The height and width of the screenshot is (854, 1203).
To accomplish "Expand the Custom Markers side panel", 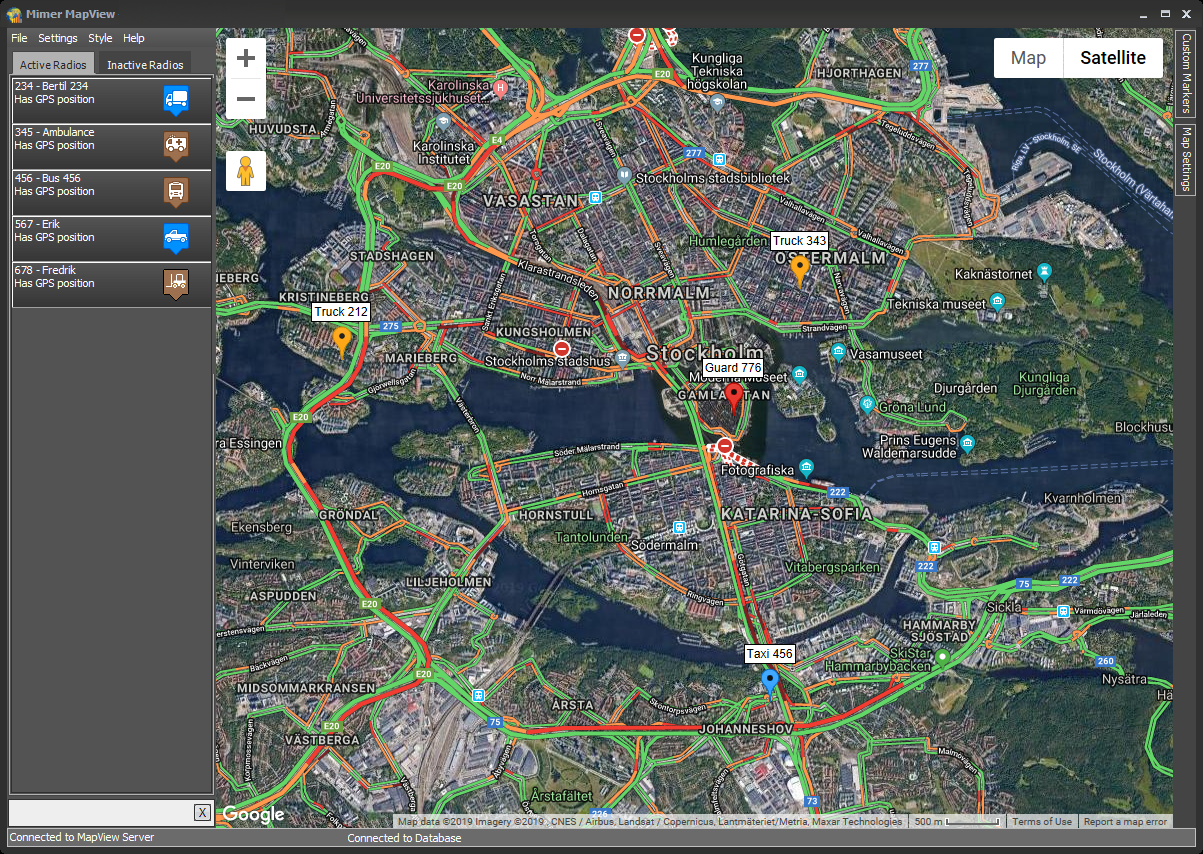I will pyautogui.click(x=1186, y=73).
